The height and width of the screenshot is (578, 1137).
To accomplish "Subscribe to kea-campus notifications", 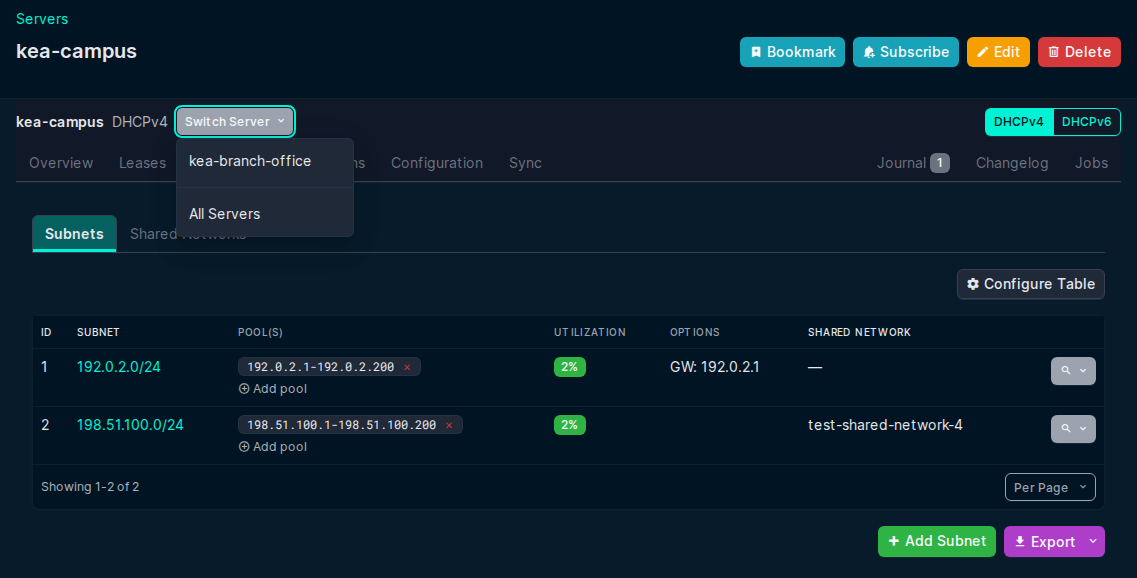I will tap(906, 52).
